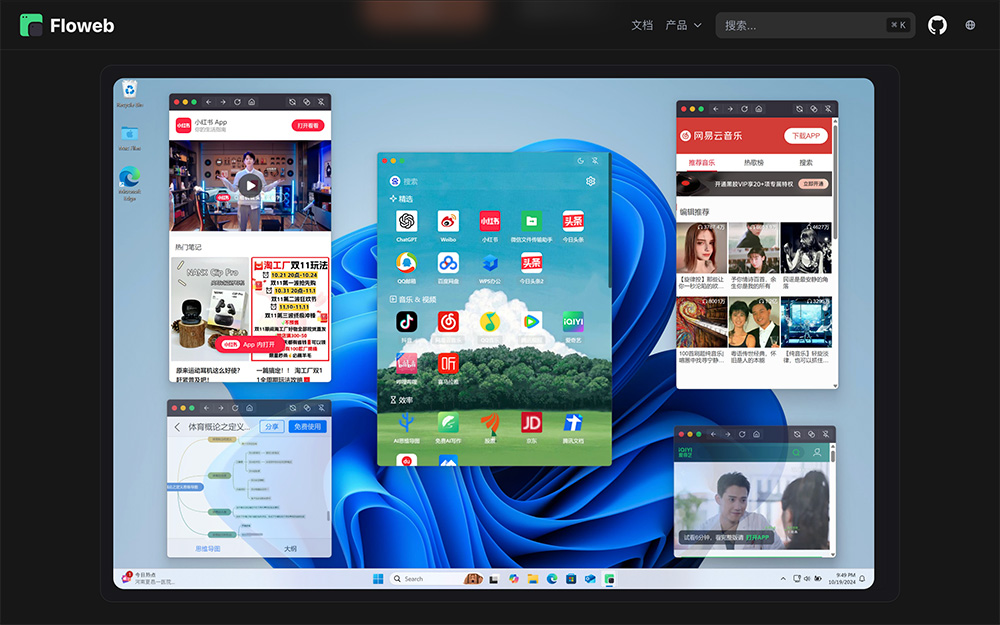Screen dimensions: 1000x625
Task: Open the green 微信文件传输助手 icon
Action: tap(531, 221)
